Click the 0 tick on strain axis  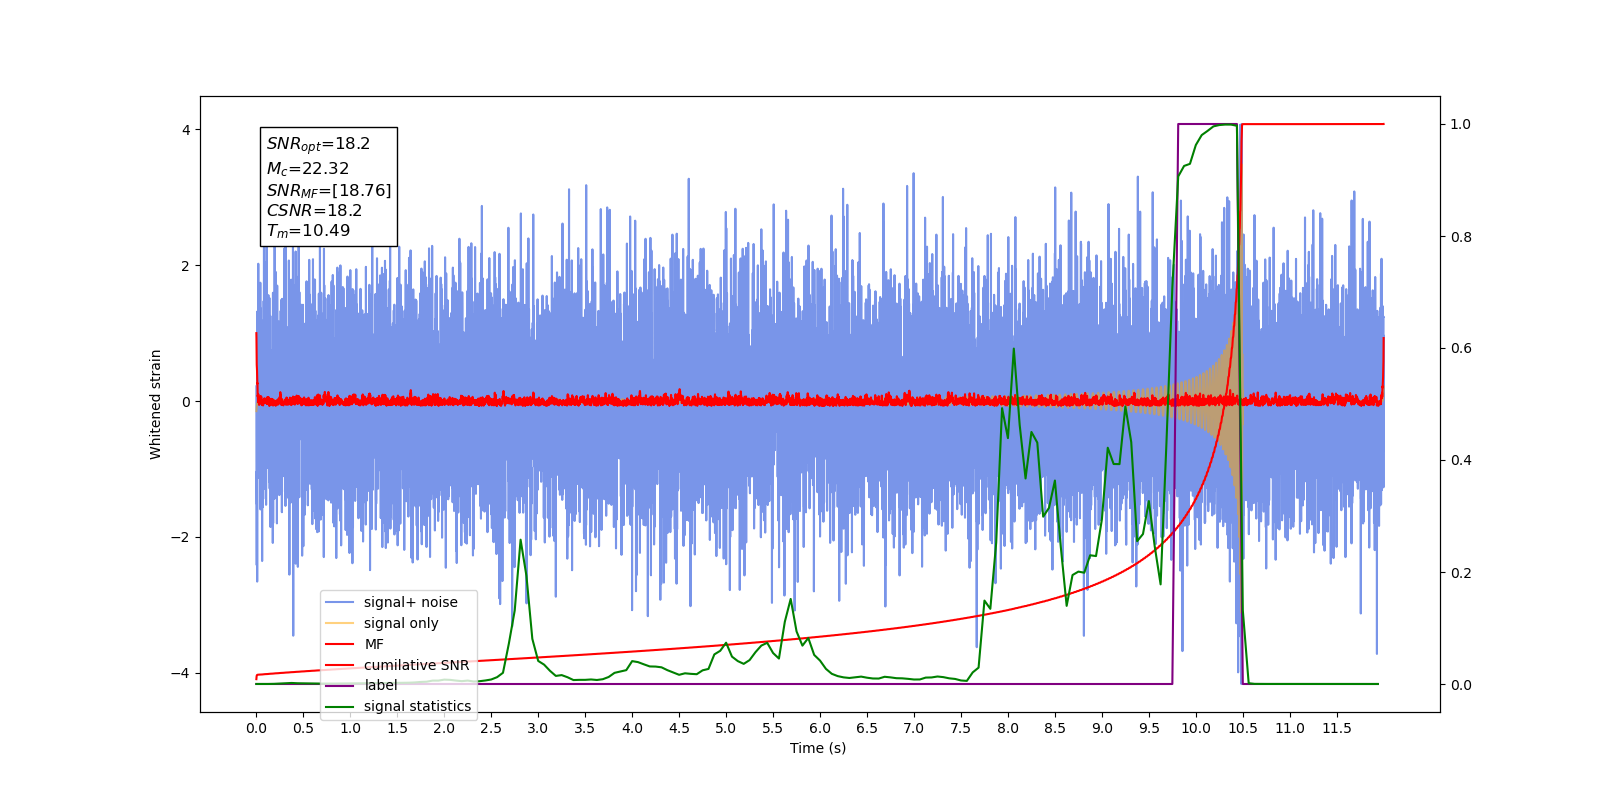pos(186,402)
